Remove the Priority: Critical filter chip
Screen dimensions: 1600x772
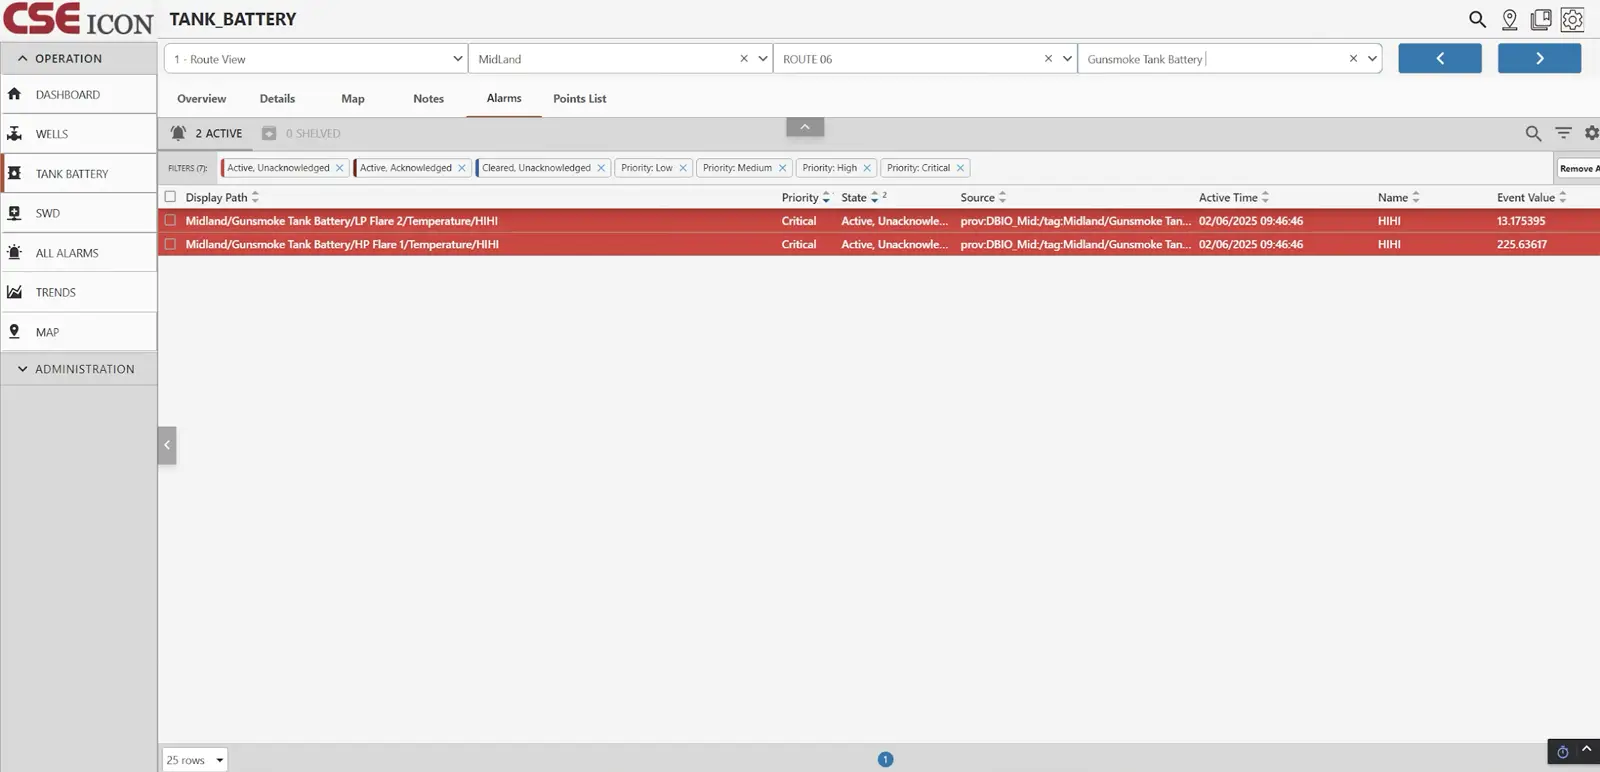pyautogui.click(x=960, y=168)
